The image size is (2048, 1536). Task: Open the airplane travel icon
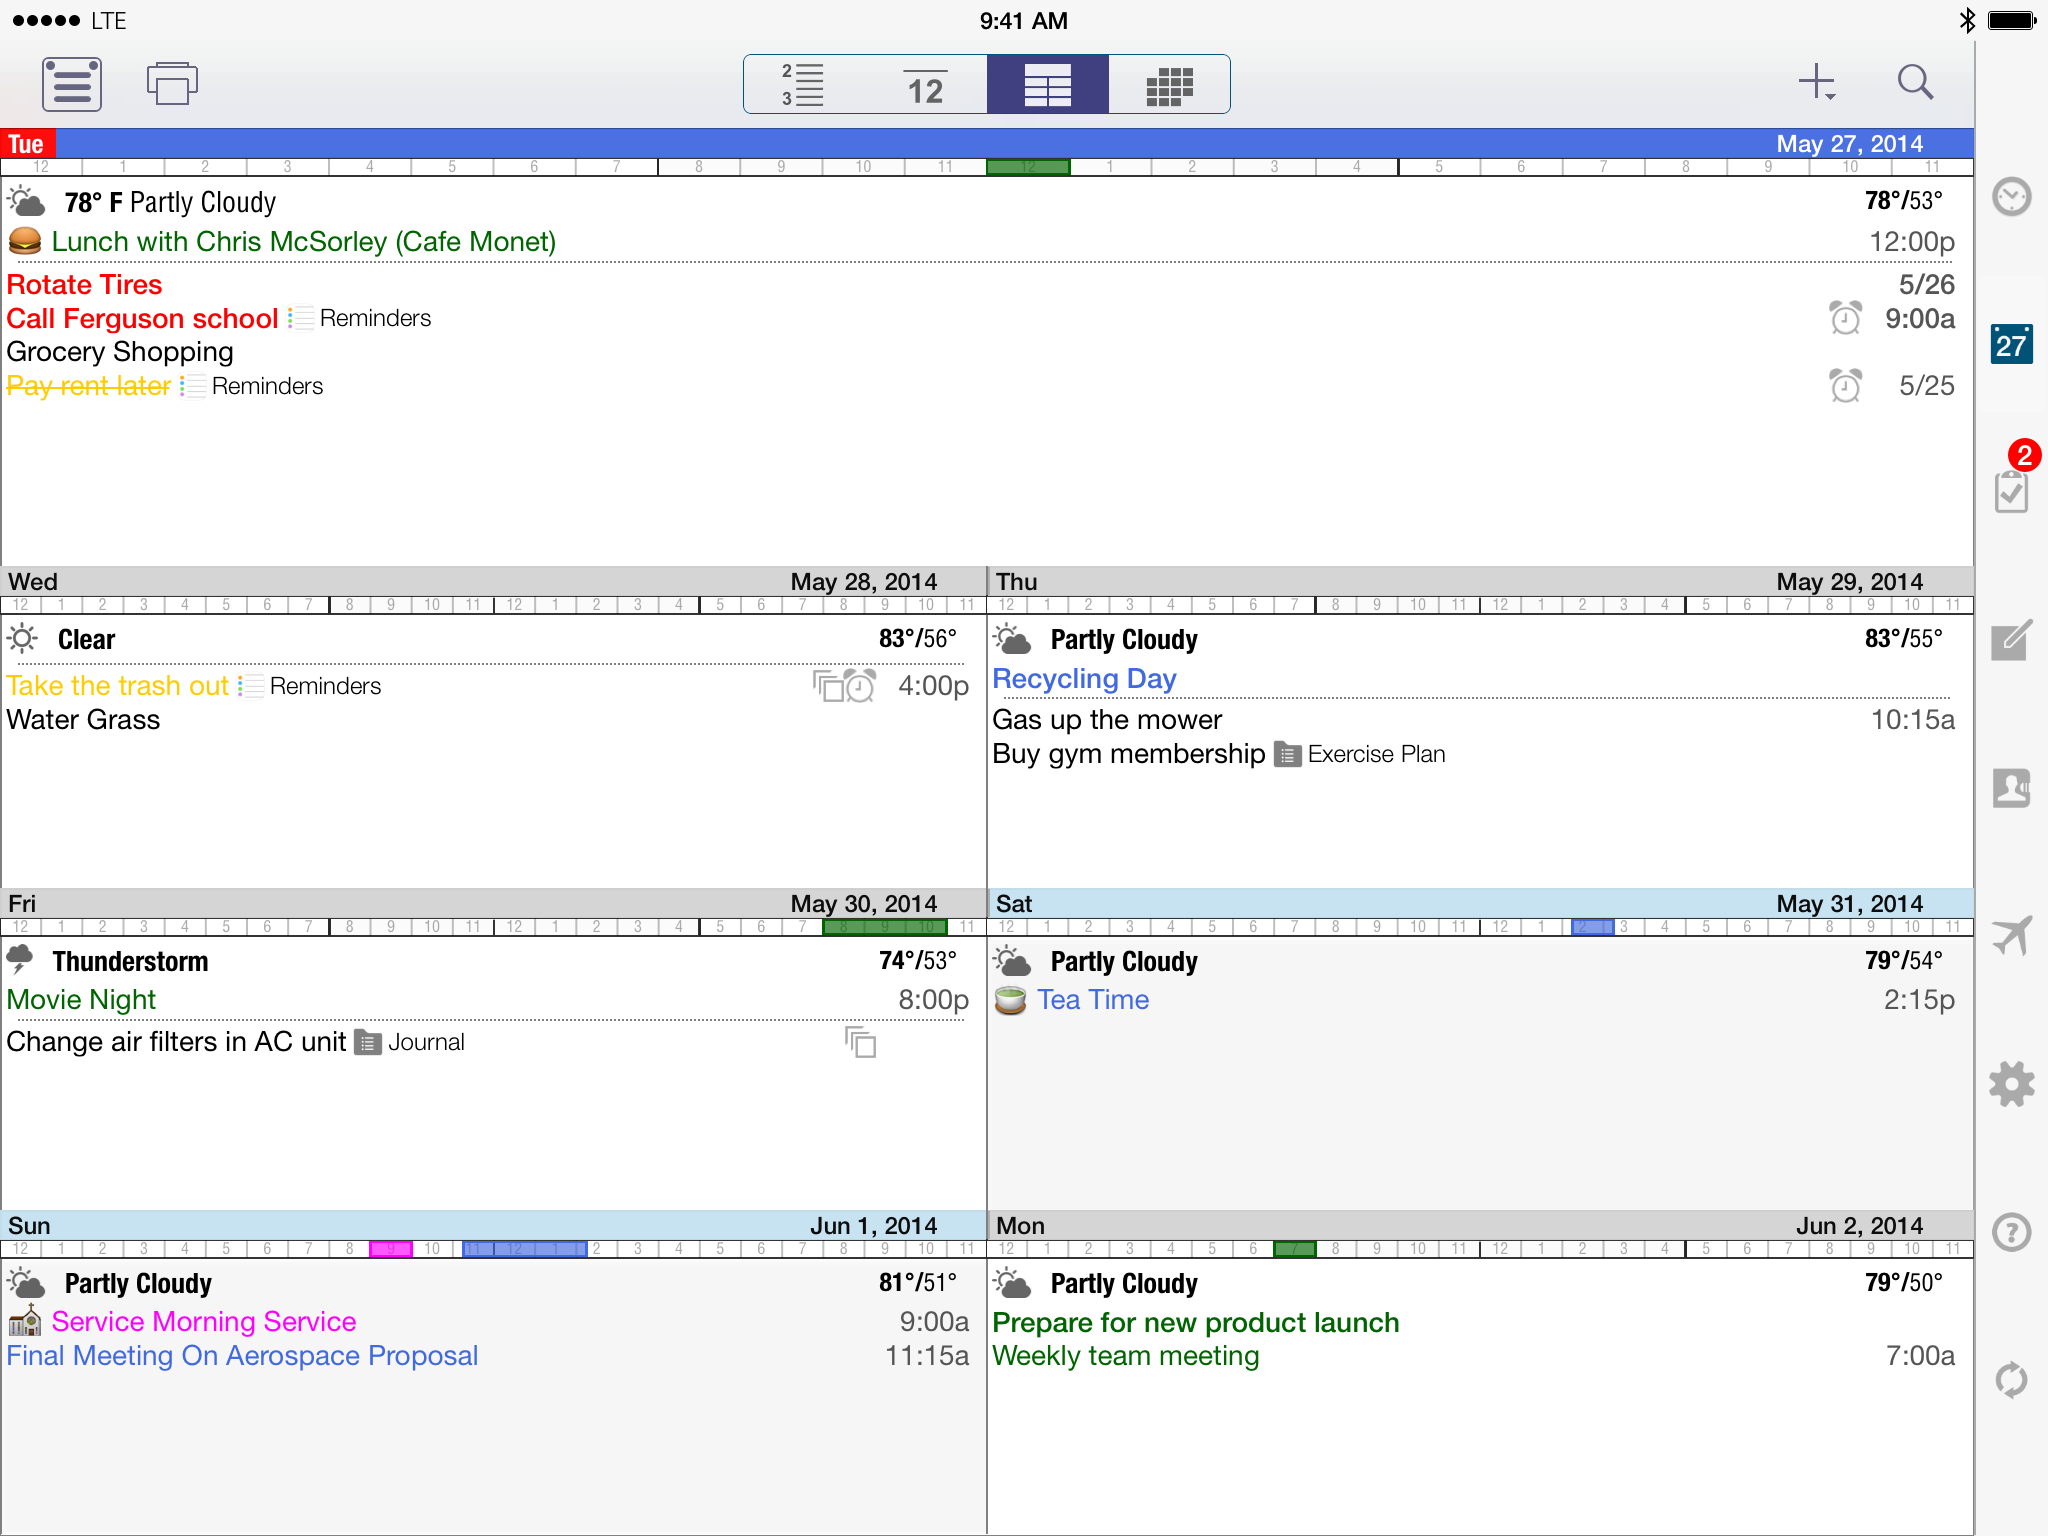[2011, 936]
